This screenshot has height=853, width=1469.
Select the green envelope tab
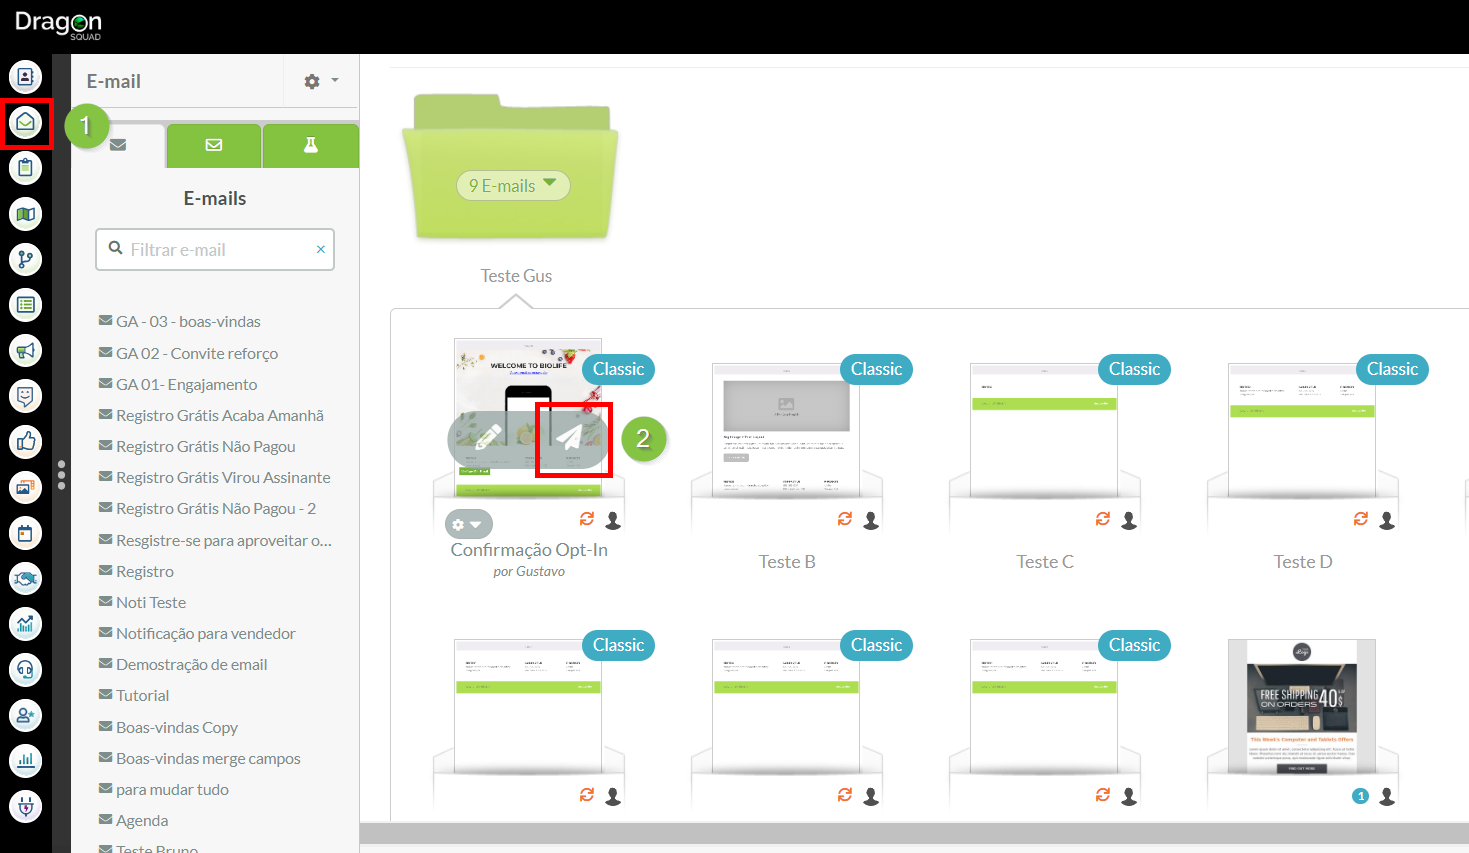(x=214, y=145)
